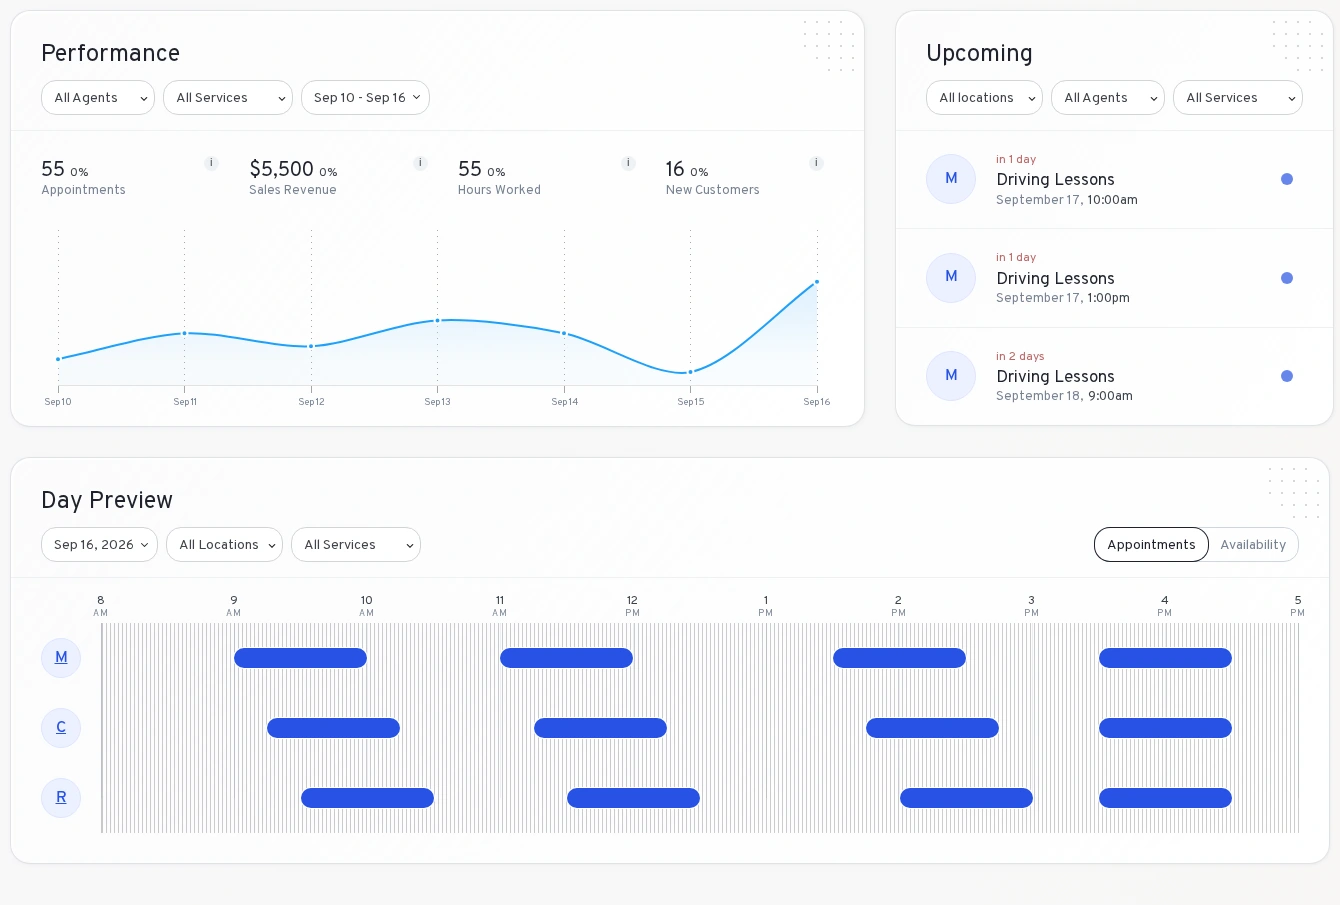Open the Sep 10 - Sep 16 date range picker

tap(365, 98)
